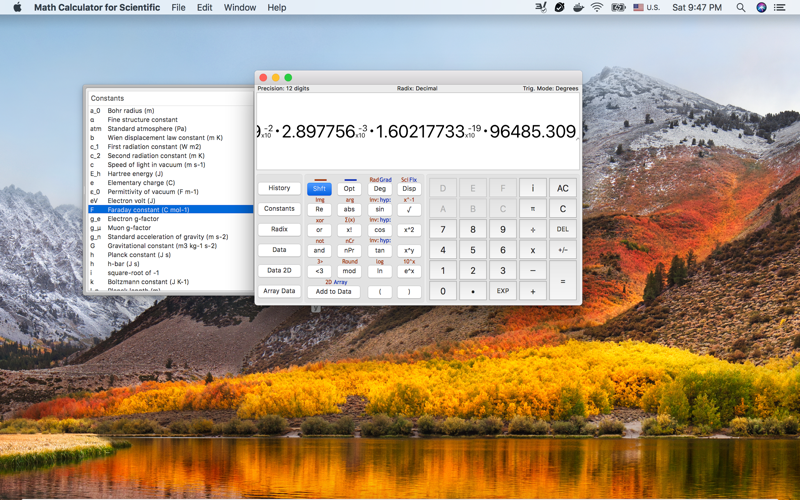
Task: Open the Data 2D panel
Action: tap(279, 270)
